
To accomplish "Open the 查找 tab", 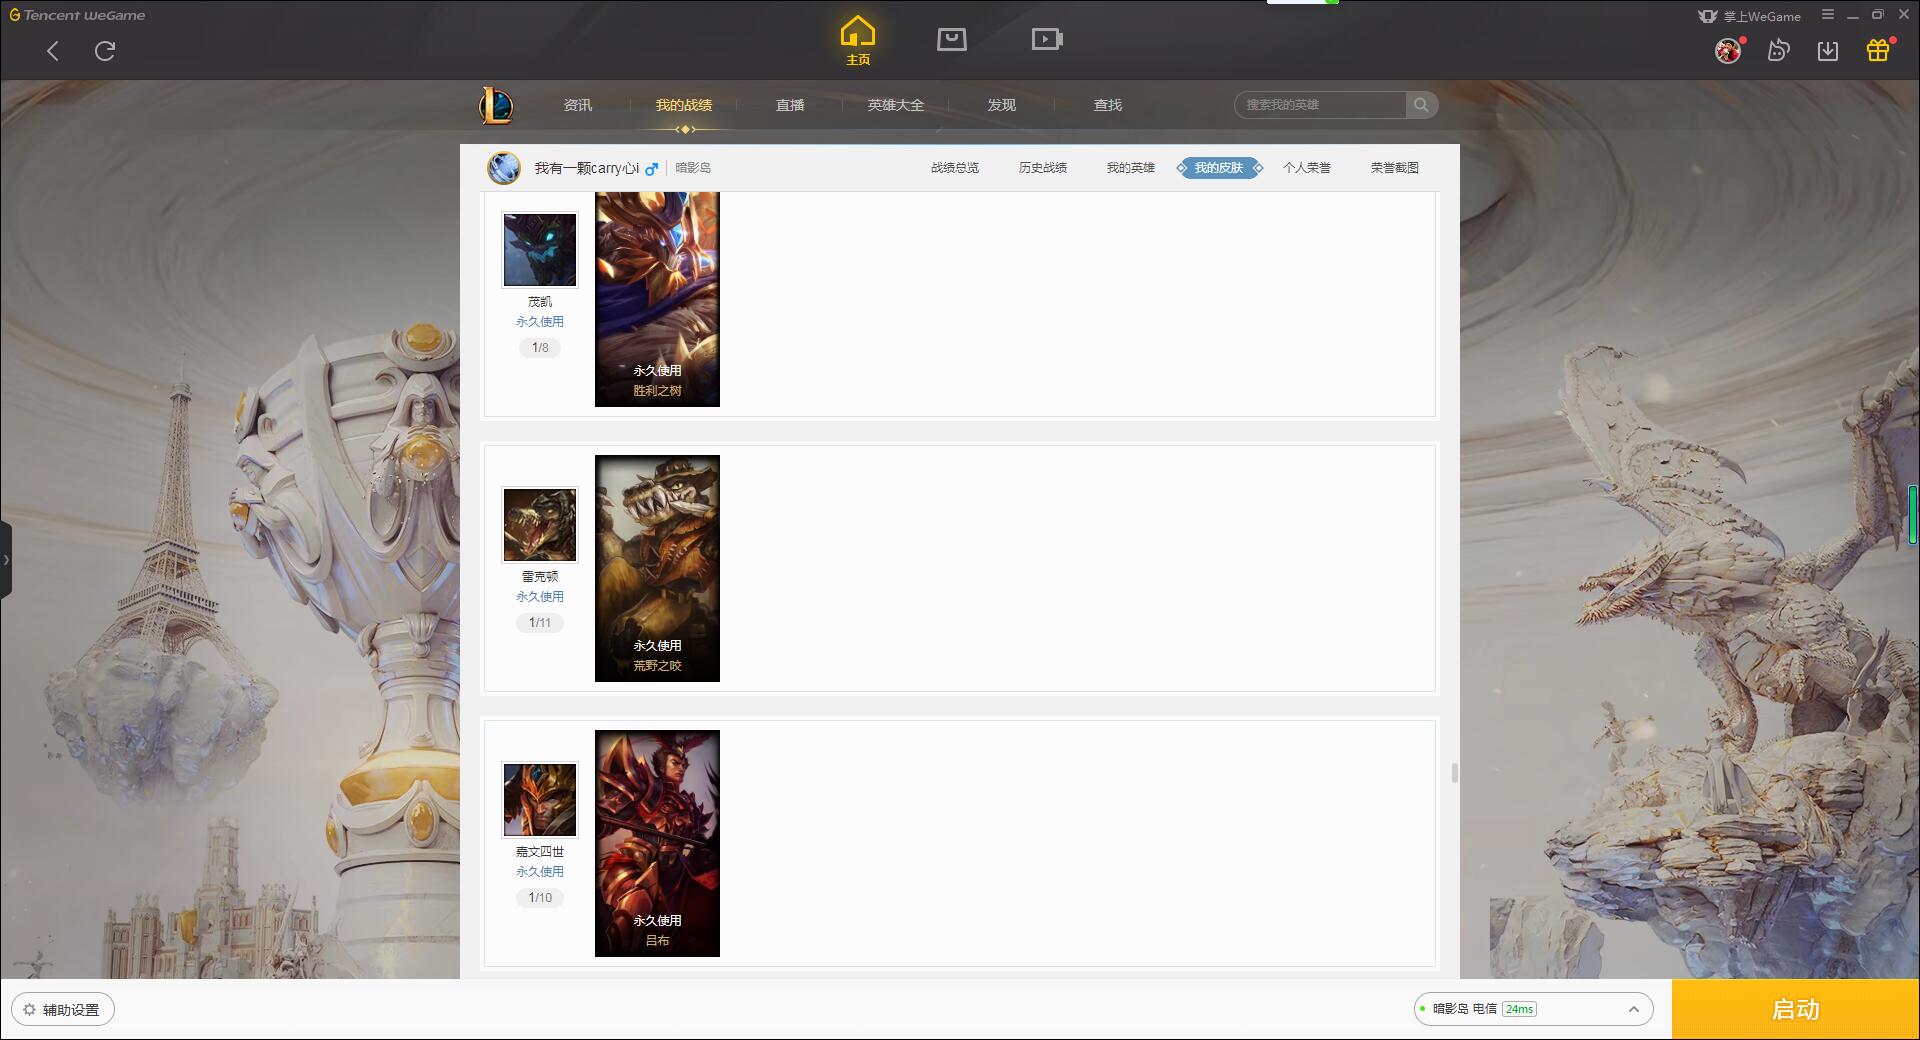I will pyautogui.click(x=1108, y=105).
